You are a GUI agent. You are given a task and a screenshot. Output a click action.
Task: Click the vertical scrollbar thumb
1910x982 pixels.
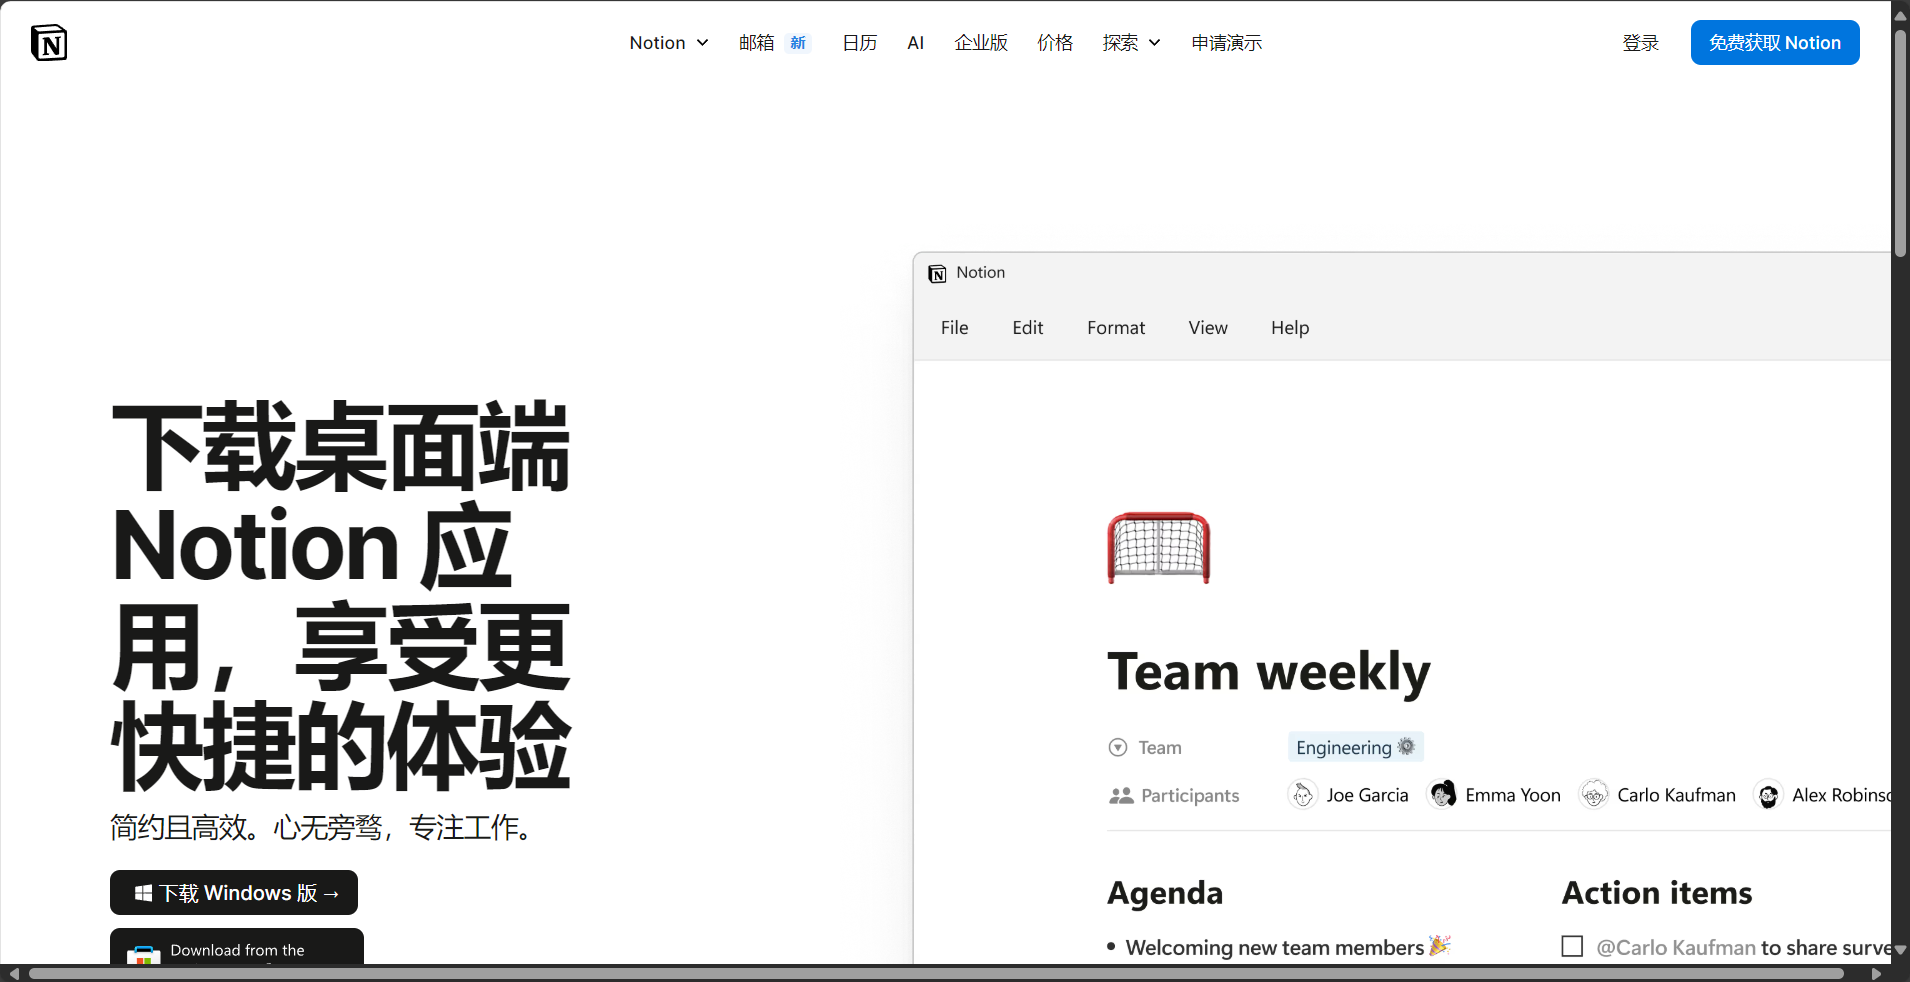click(1900, 142)
